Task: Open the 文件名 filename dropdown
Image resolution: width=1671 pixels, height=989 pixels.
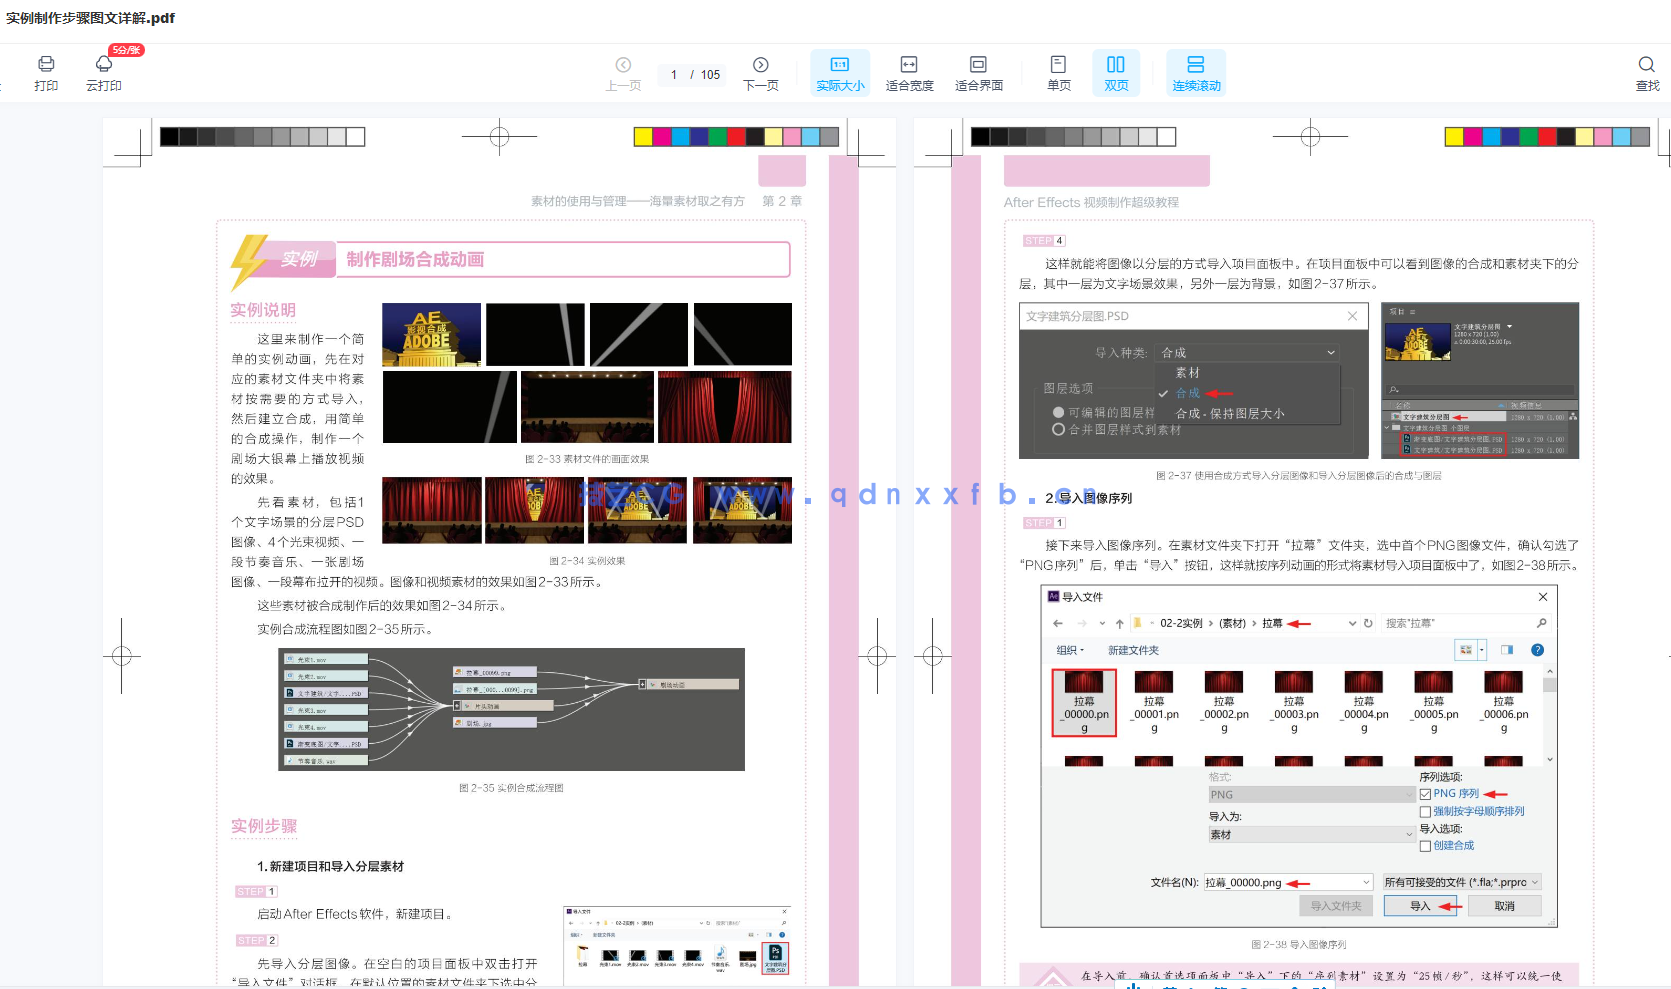Action: pos(1368,882)
